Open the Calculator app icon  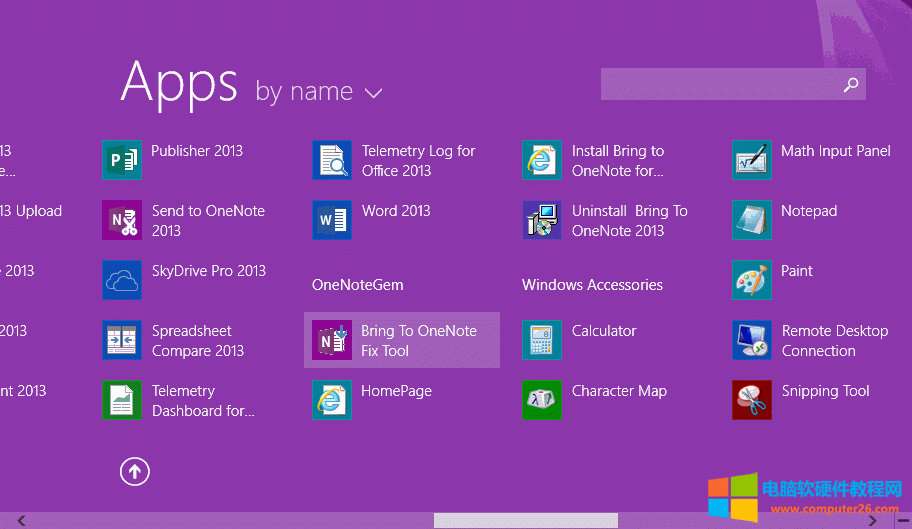pos(542,340)
